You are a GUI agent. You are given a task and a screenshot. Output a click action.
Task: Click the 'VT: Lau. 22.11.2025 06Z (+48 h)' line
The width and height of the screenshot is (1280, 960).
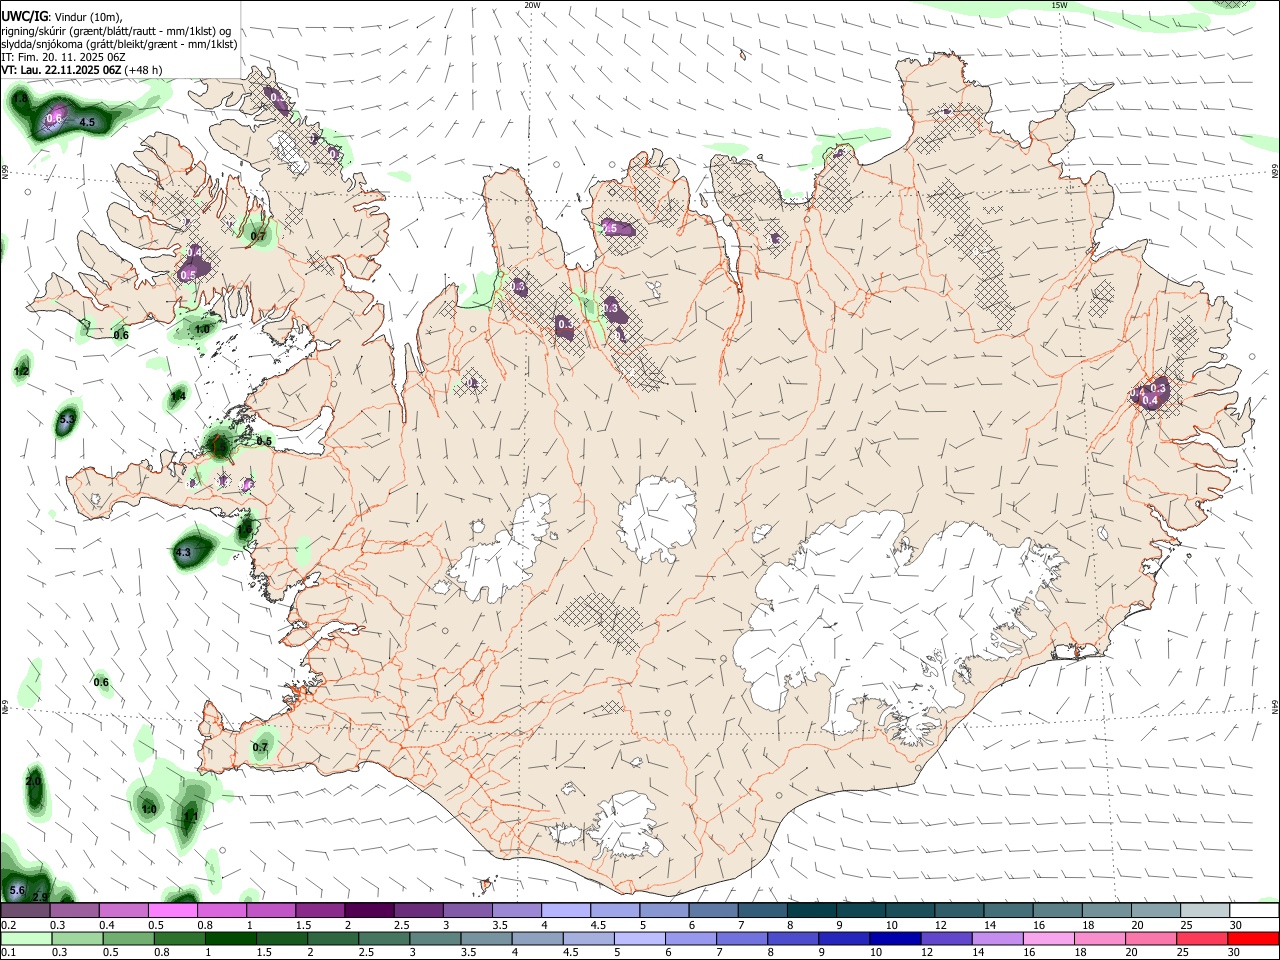(82, 70)
